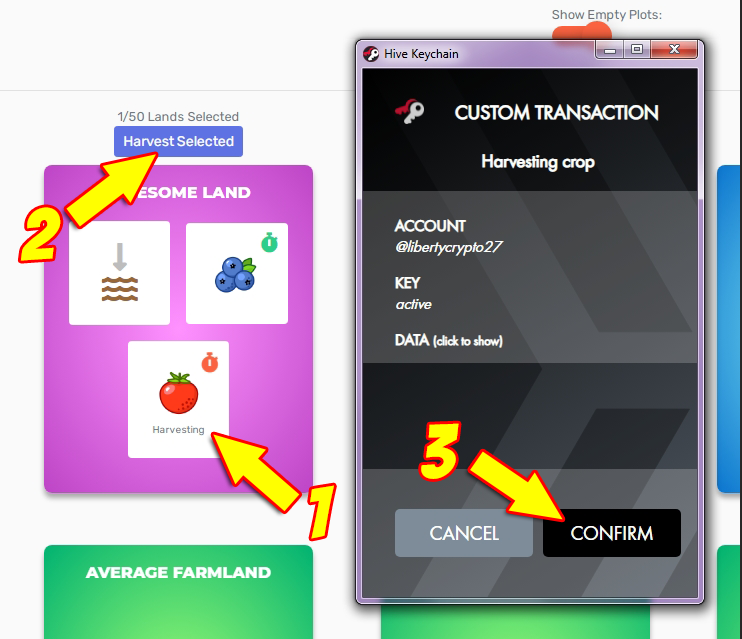The width and height of the screenshot is (742, 639).
Task: Confirm the Hive Keychain transaction
Action: tap(611, 533)
